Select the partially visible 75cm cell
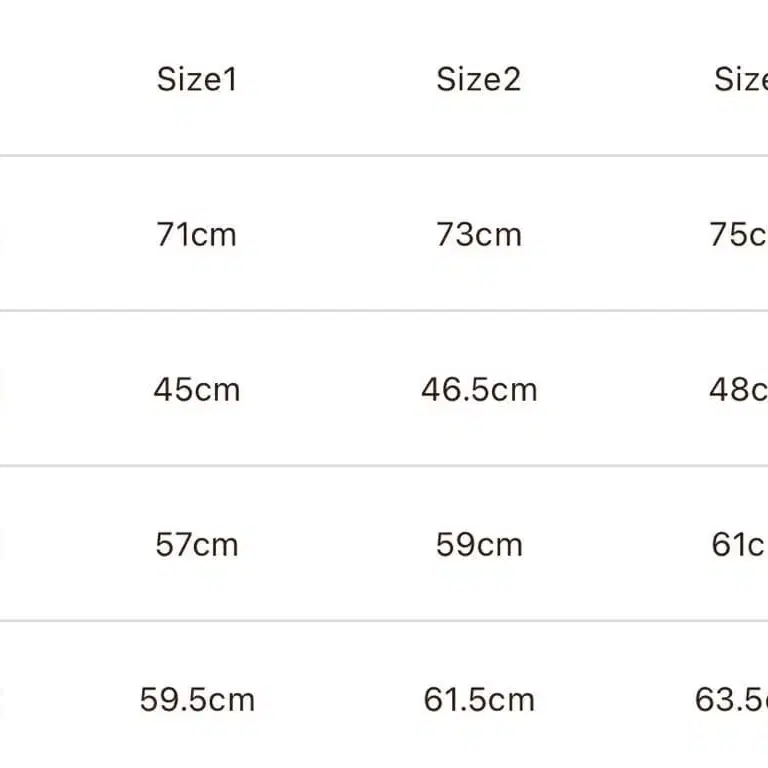This screenshot has height=768, width=768. [x=739, y=234]
